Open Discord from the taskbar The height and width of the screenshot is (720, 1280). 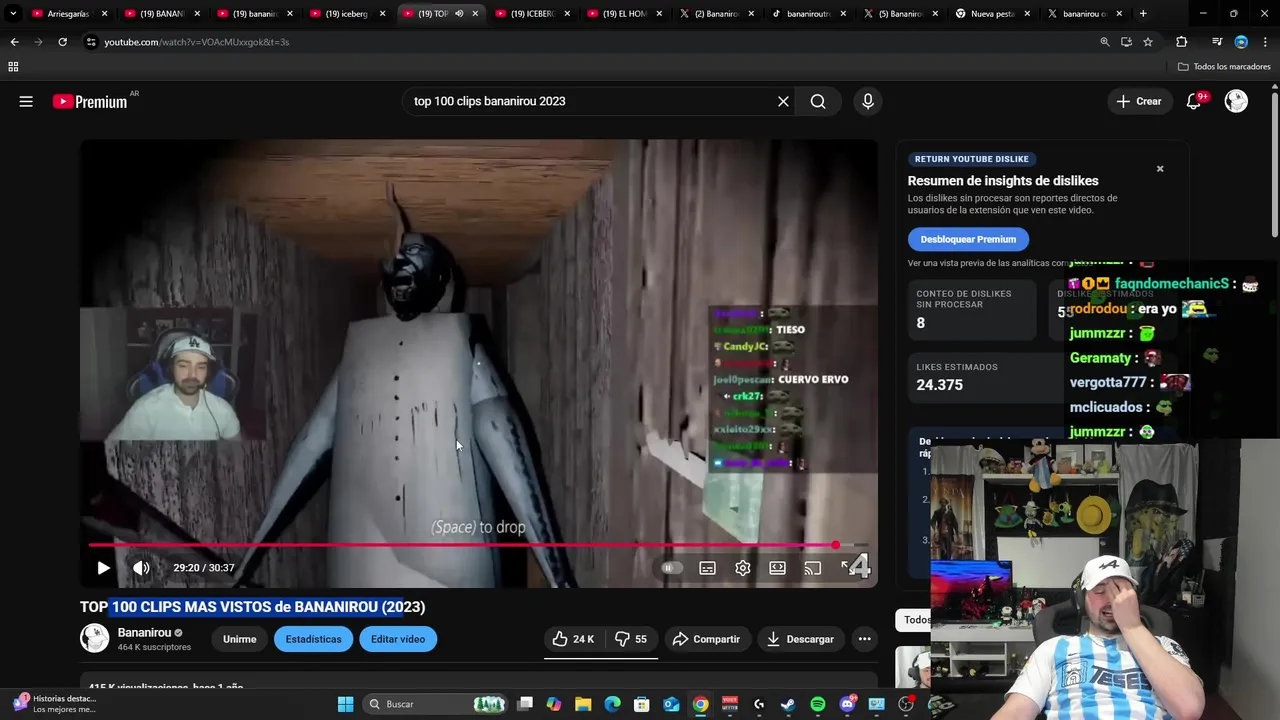tap(847, 704)
